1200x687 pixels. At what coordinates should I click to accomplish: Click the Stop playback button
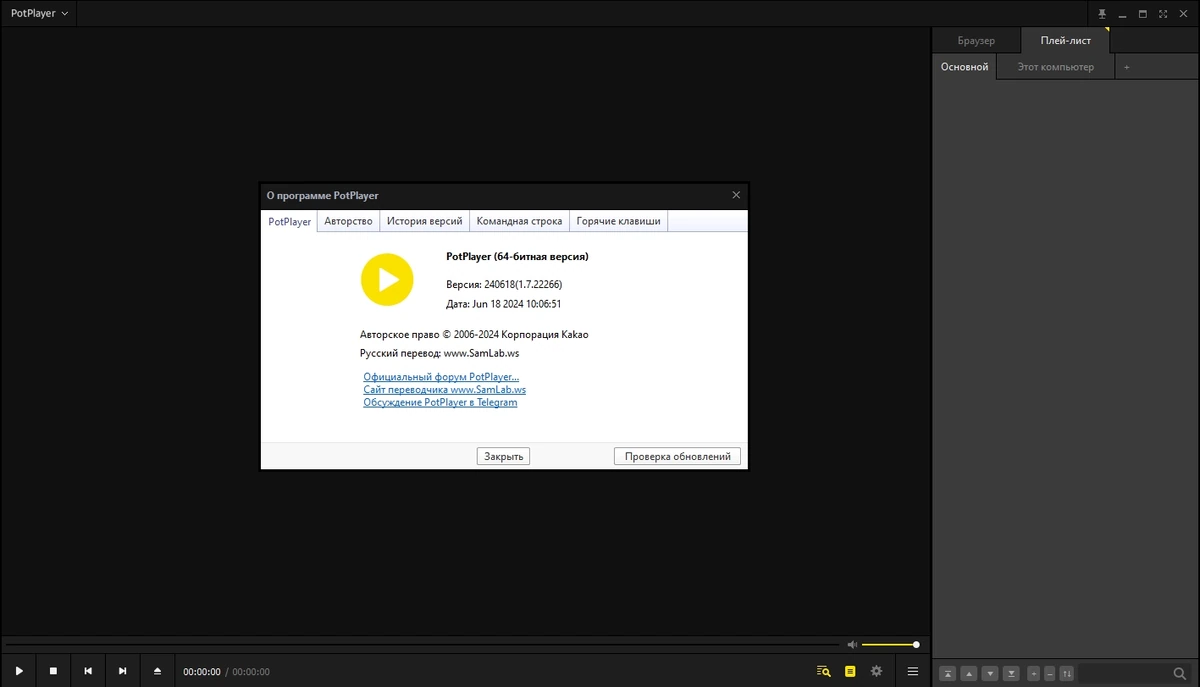tap(54, 671)
